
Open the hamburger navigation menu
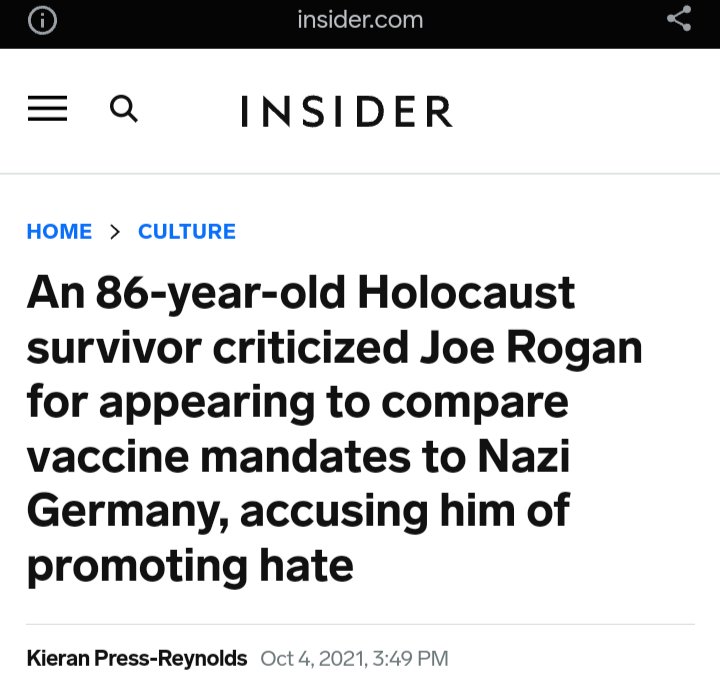(x=47, y=109)
